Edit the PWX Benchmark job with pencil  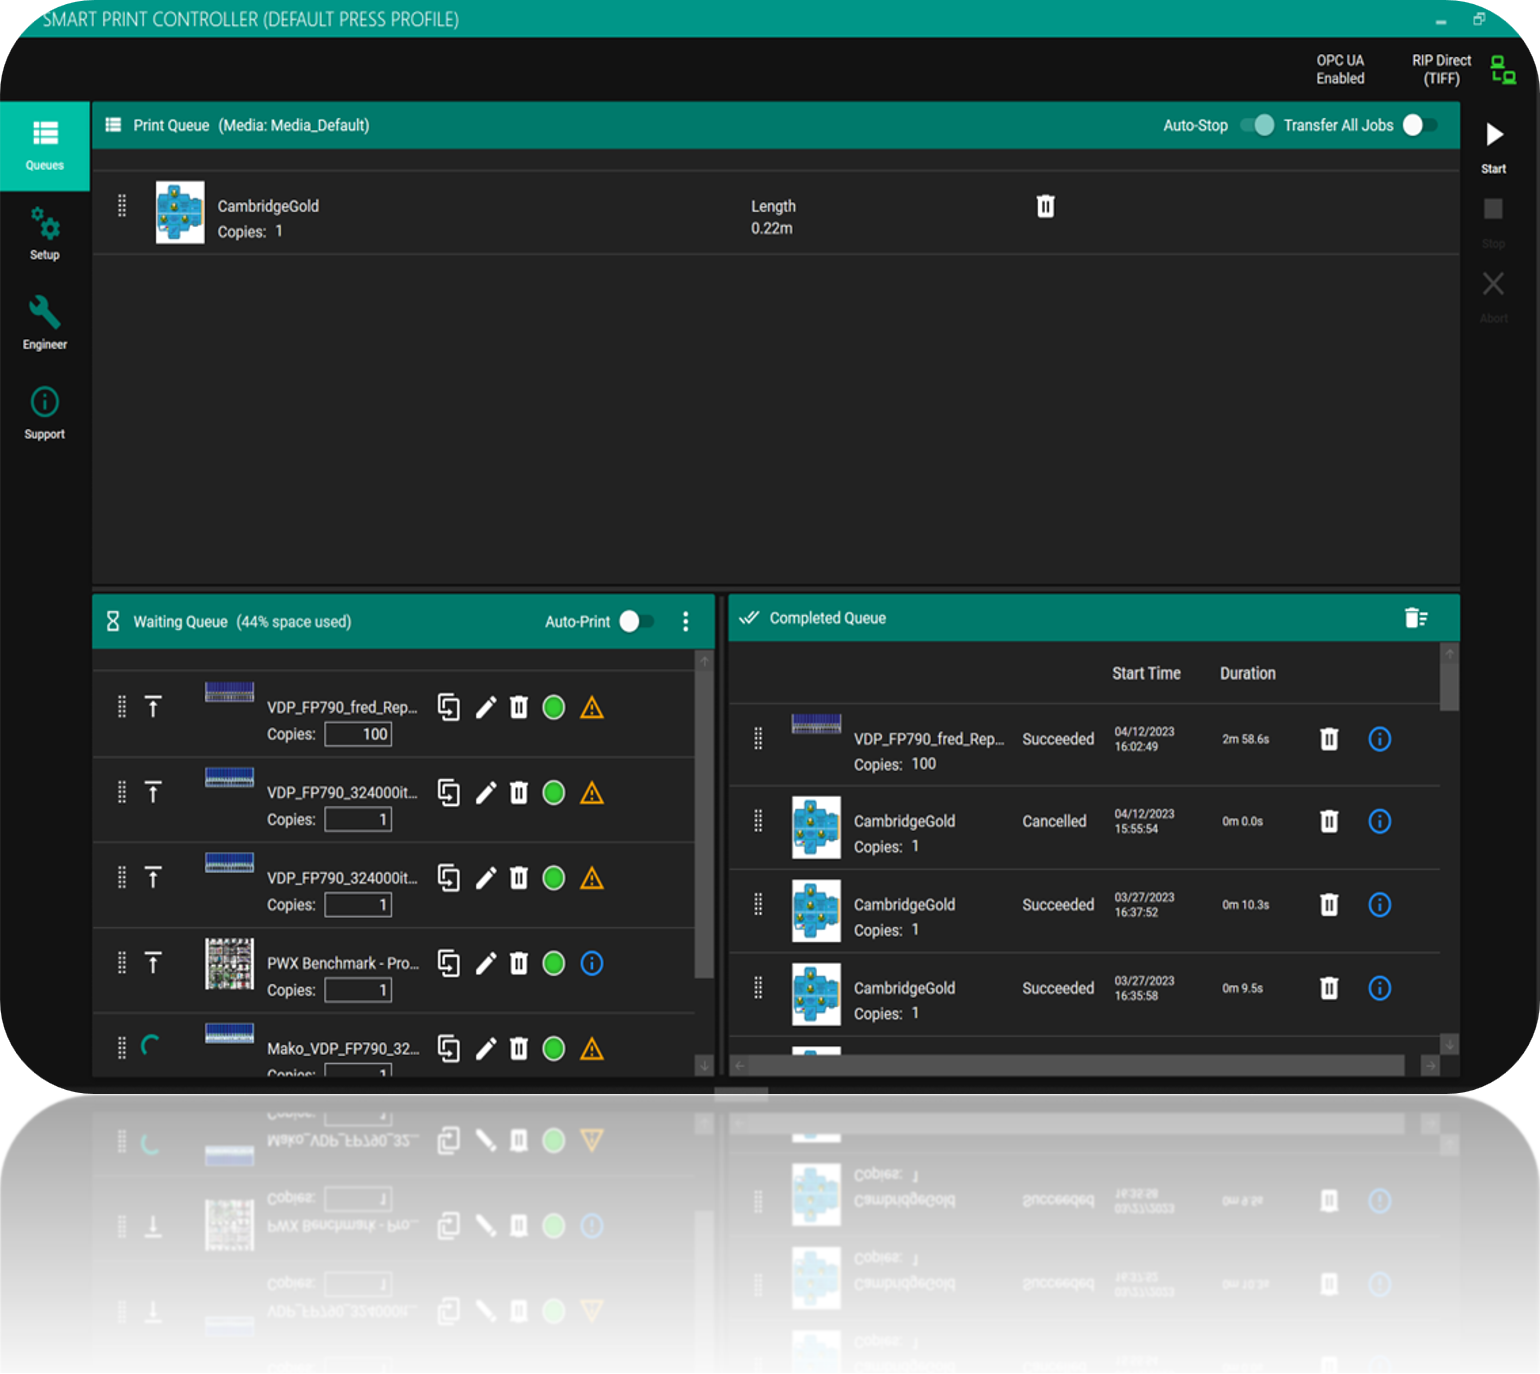point(486,963)
